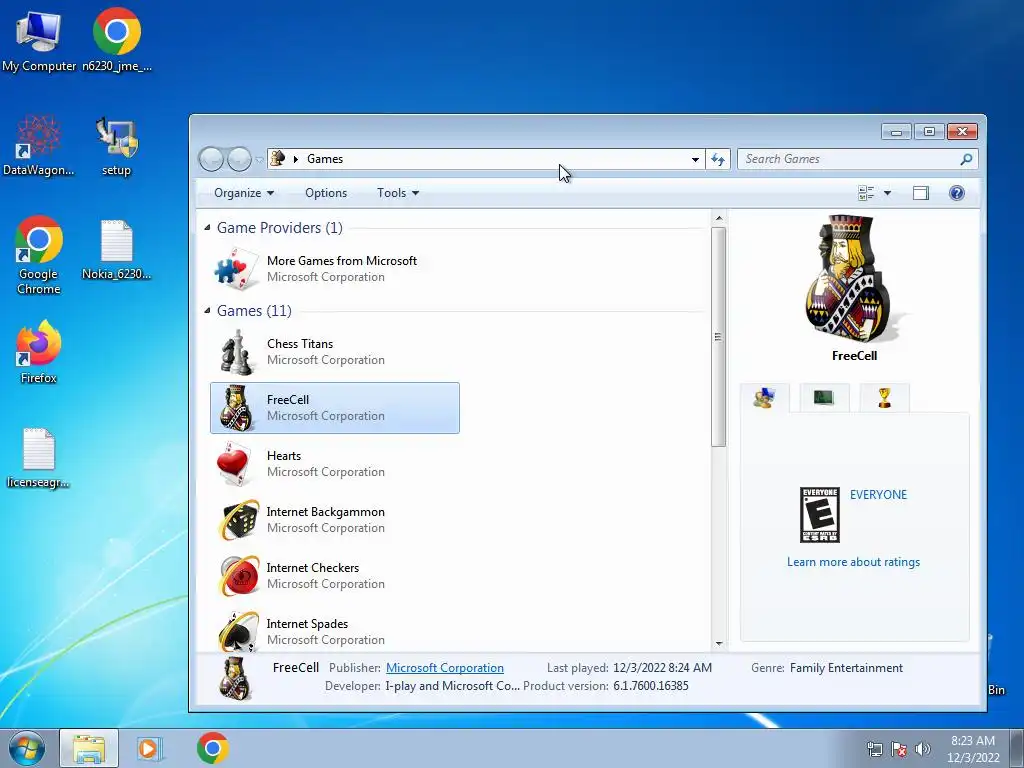The width and height of the screenshot is (1024, 768).
Task: Open the Chess Titans game icon
Action: (236, 352)
